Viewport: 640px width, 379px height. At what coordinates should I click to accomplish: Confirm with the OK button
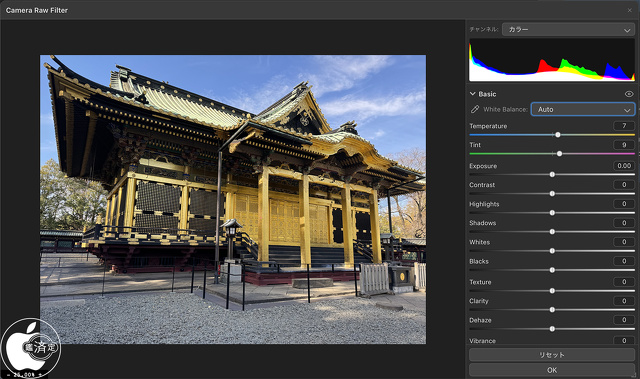click(x=552, y=370)
